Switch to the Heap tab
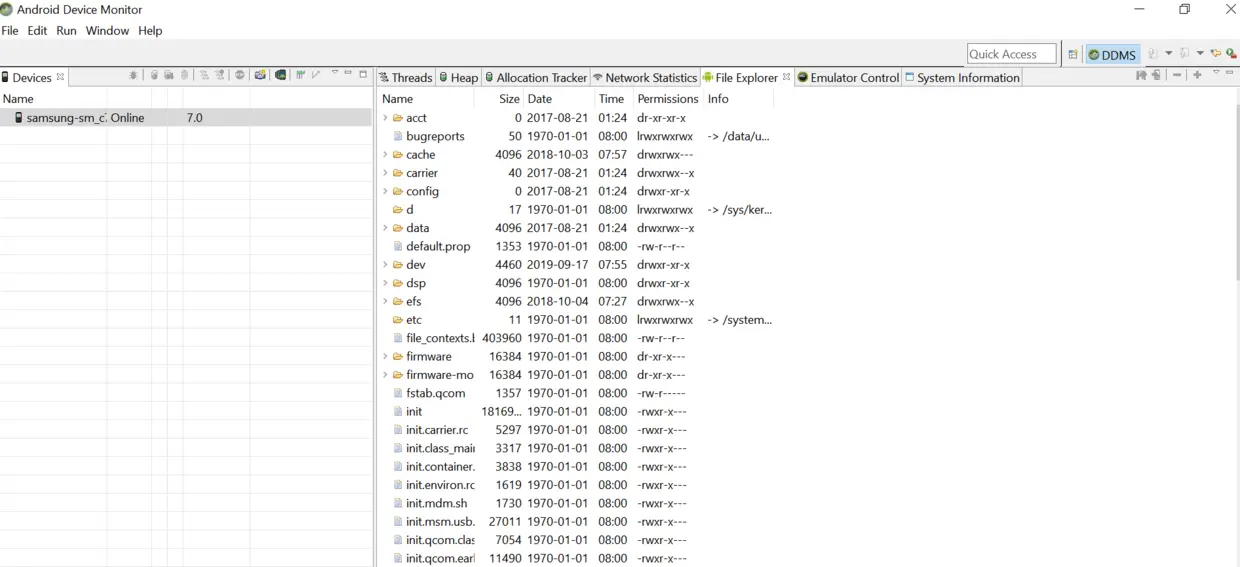 [458, 77]
